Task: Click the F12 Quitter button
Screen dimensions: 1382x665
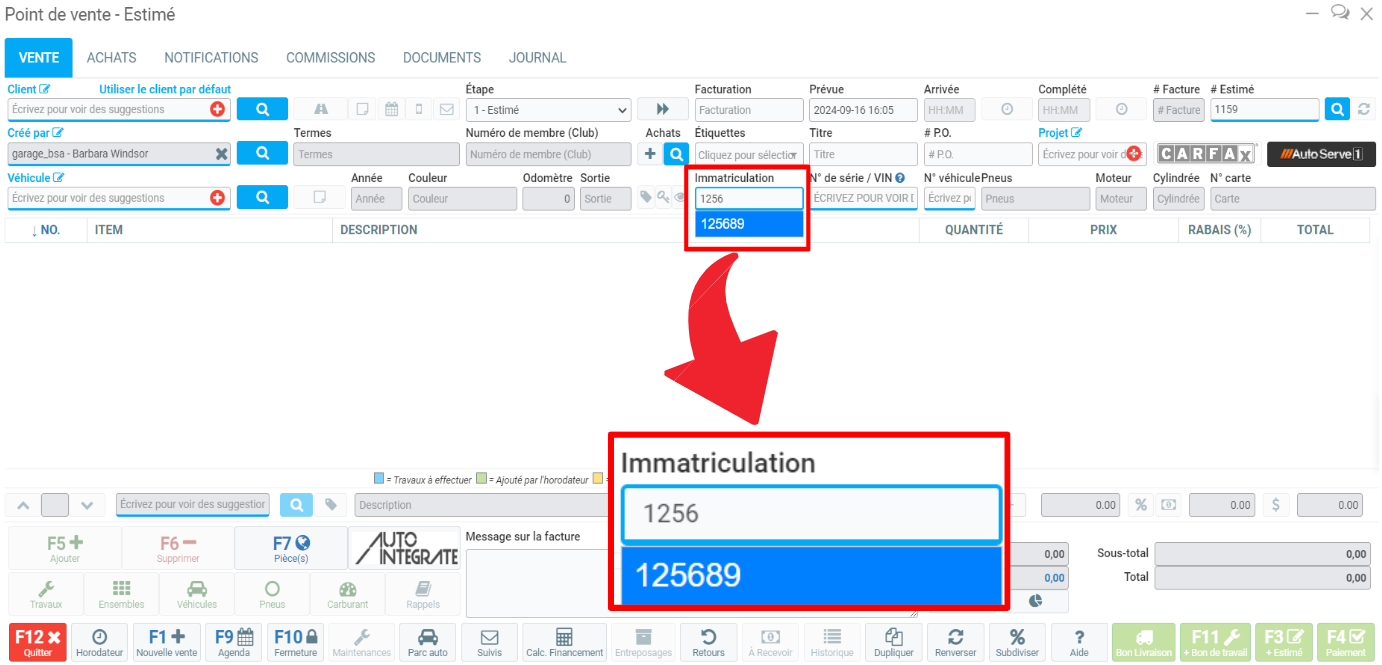Action: tap(38, 641)
